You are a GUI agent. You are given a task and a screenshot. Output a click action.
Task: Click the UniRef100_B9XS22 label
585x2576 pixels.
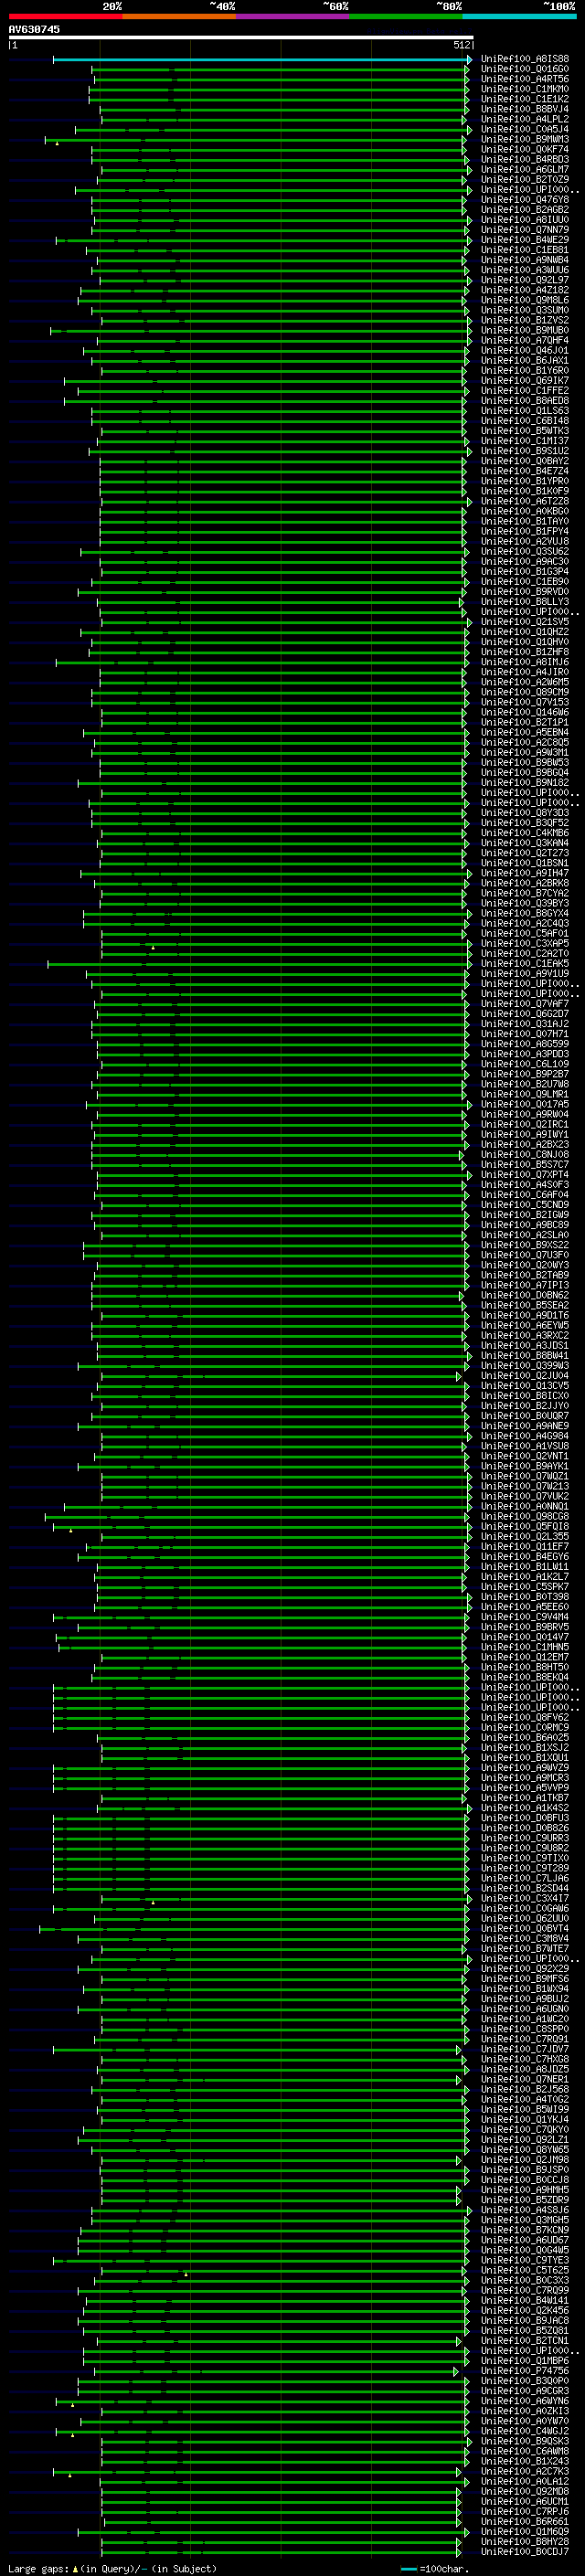pyautogui.click(x=525, y=1245)
